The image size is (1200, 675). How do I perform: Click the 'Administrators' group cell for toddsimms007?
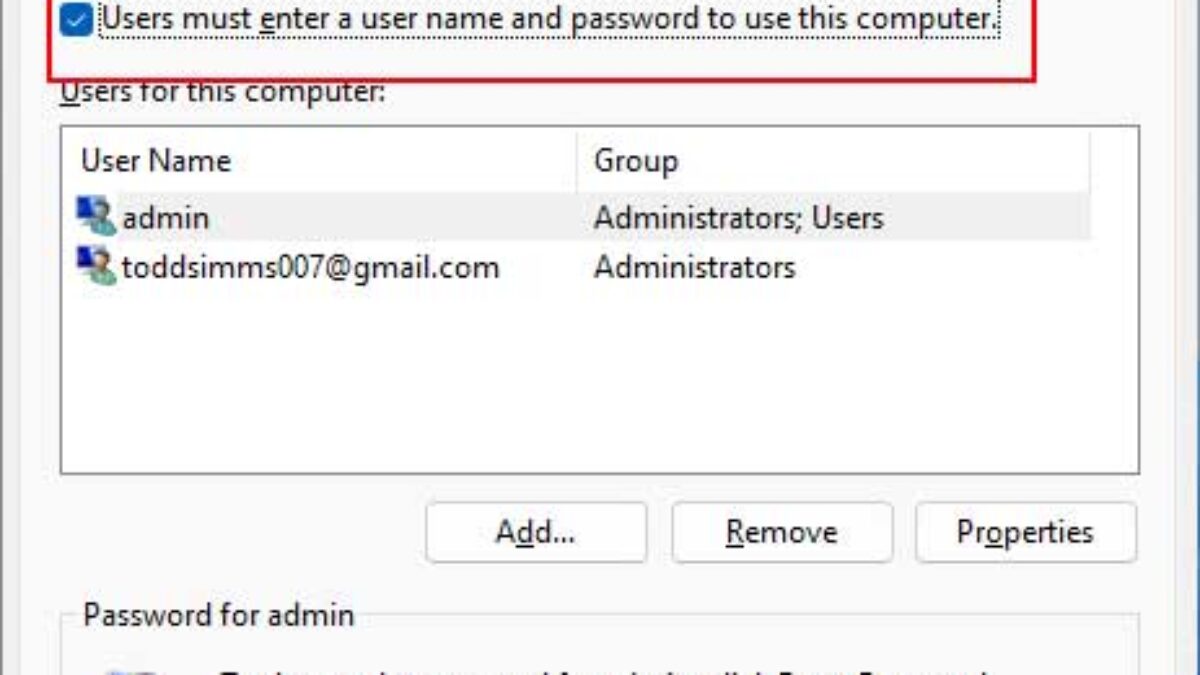point(694,268)
